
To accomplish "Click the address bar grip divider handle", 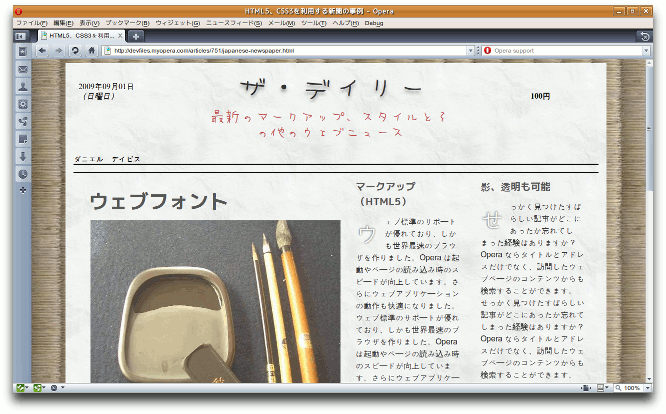I will pos(478,51).
